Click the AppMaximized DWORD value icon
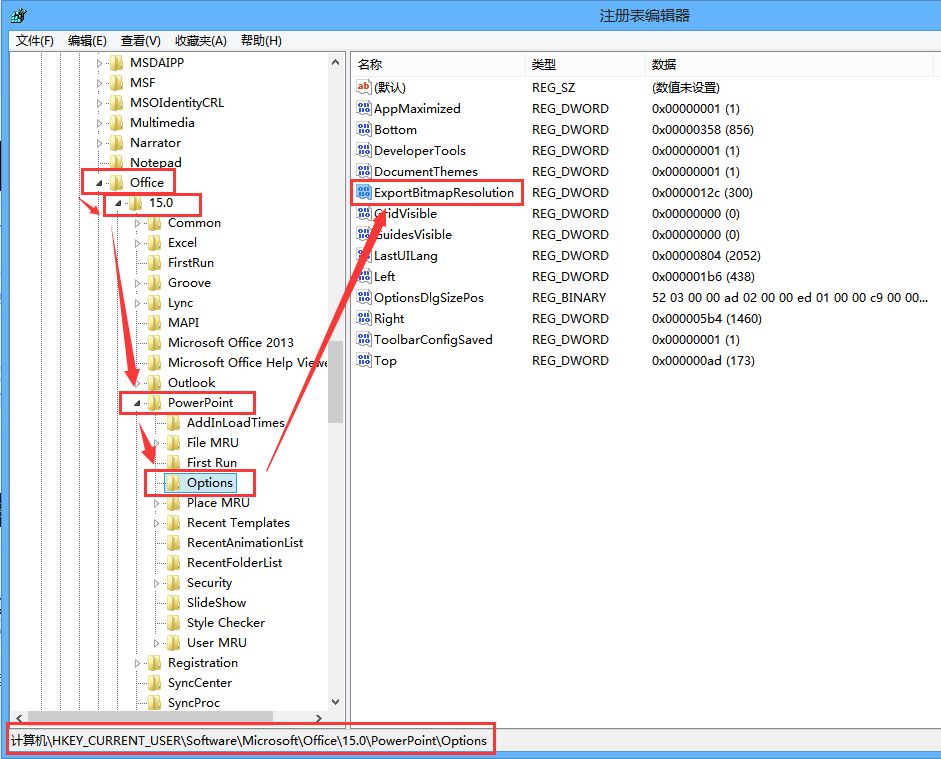 pos(364,108)
